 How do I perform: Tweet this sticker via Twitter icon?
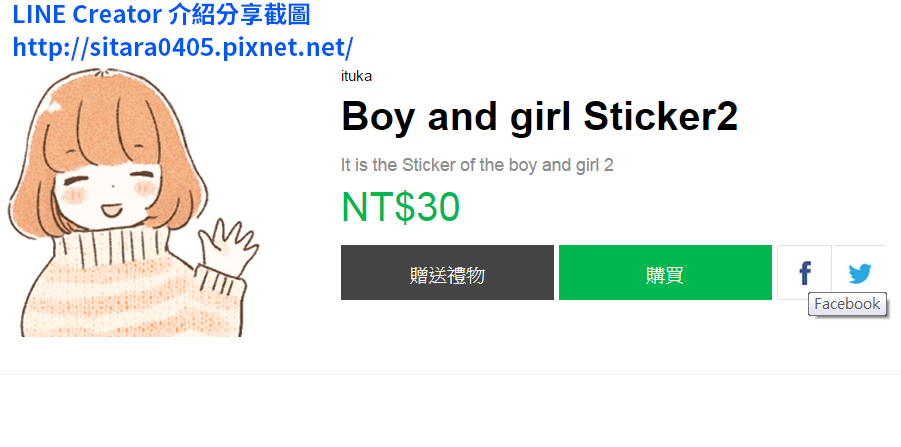(860, 273)
